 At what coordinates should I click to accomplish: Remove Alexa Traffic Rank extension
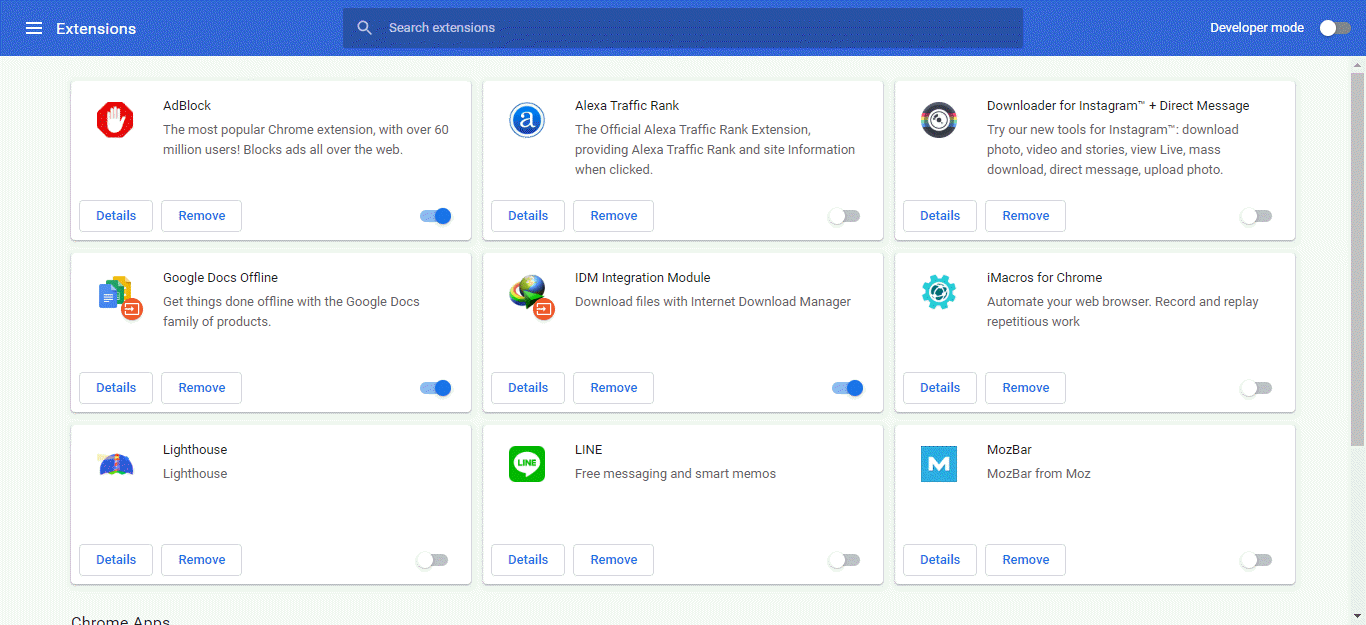tap(614, 216)
